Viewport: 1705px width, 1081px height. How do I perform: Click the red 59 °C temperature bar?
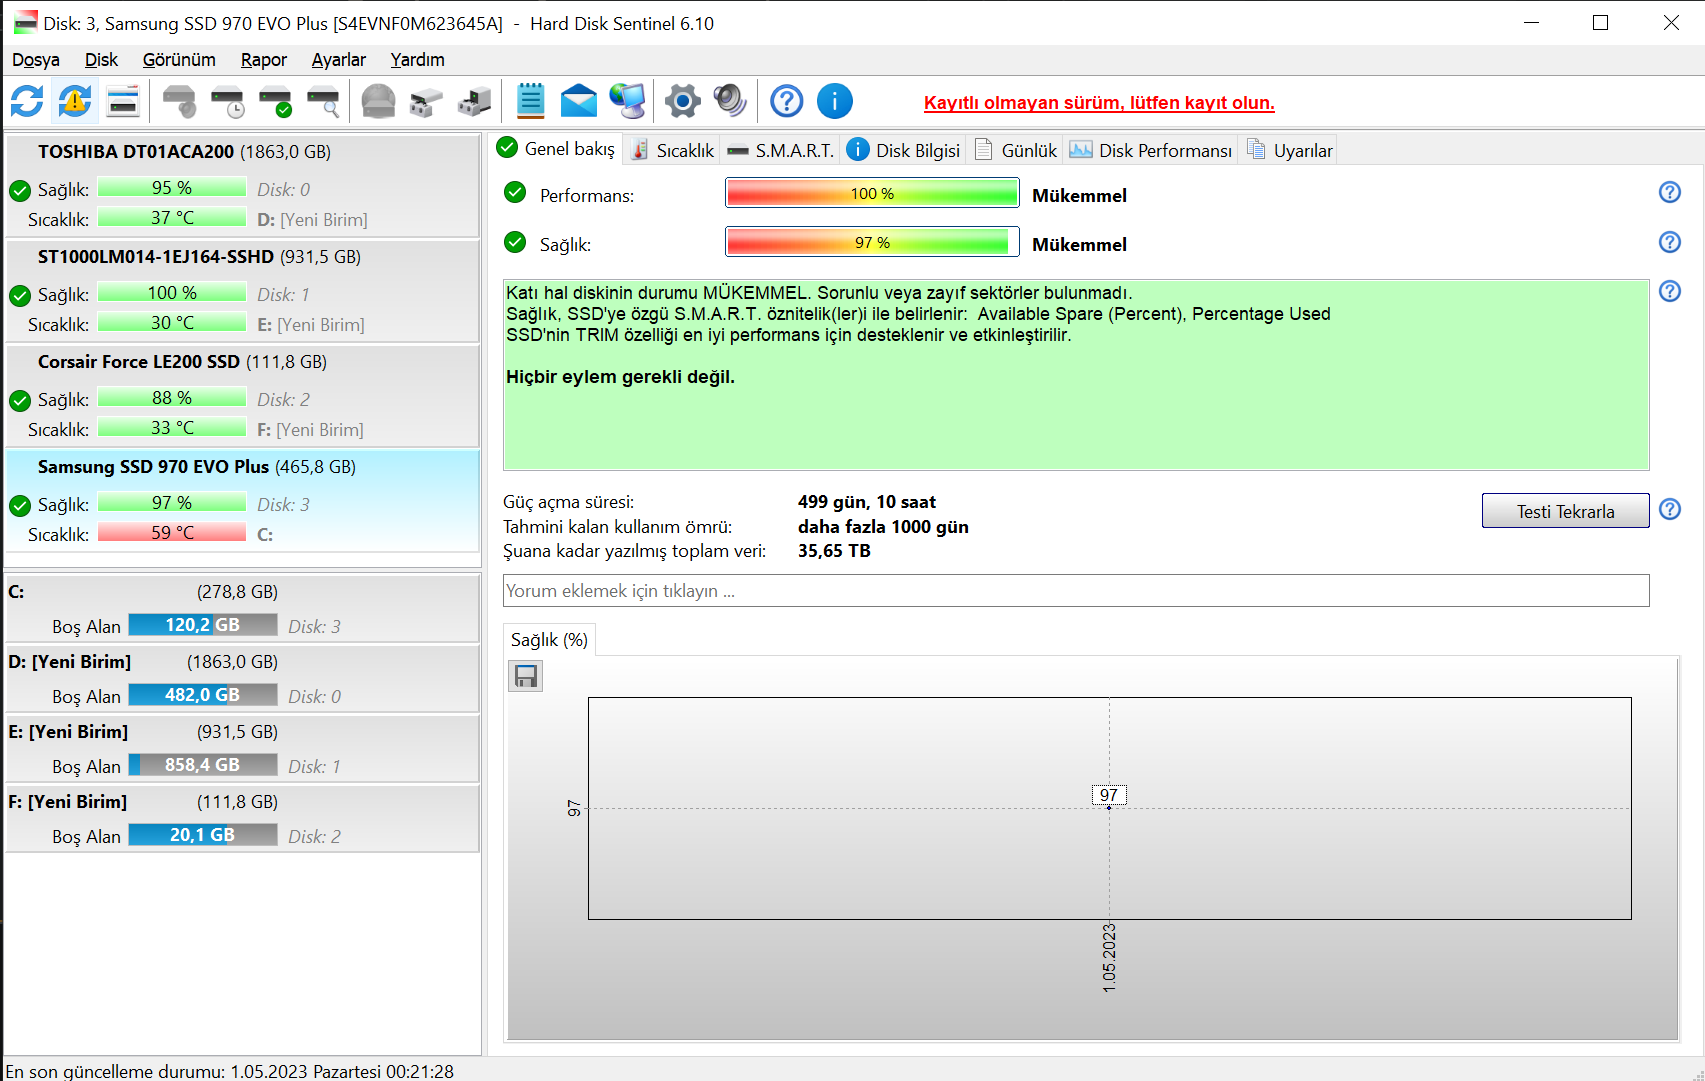(x=172, y=533)
